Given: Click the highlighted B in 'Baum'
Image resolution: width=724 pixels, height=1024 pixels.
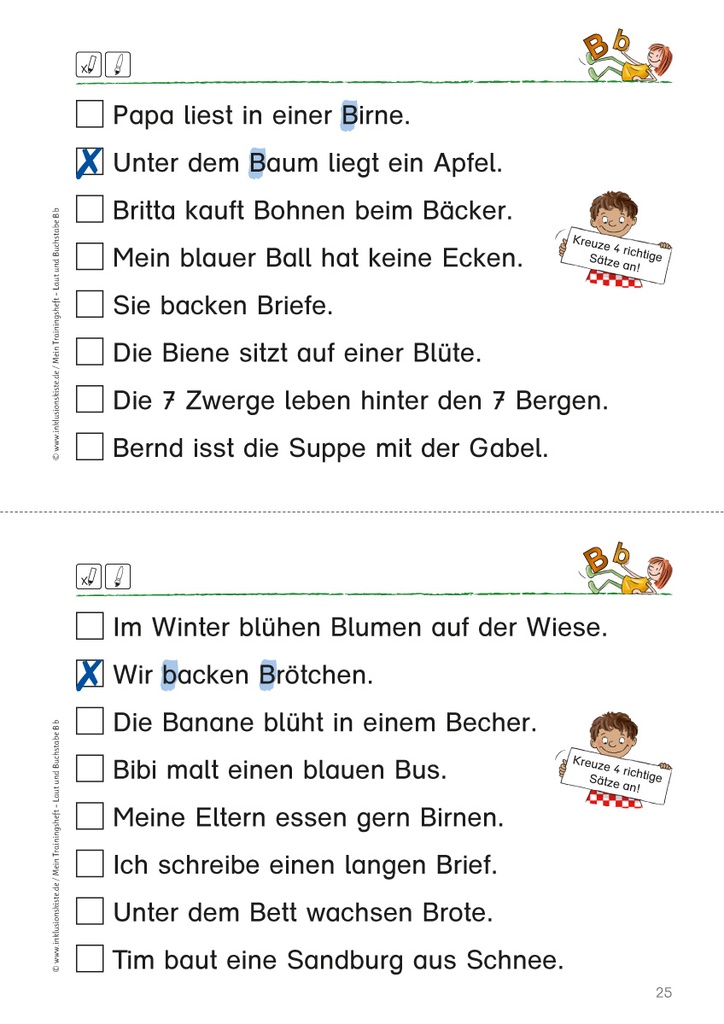Looking at the screenshot, I should pos(257,162).
